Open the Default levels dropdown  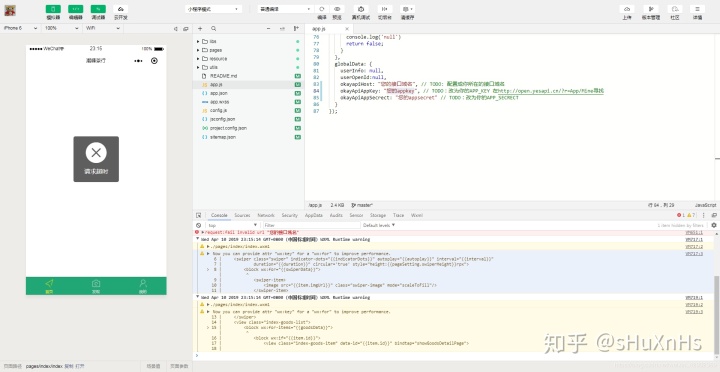(x=379, y=225)
